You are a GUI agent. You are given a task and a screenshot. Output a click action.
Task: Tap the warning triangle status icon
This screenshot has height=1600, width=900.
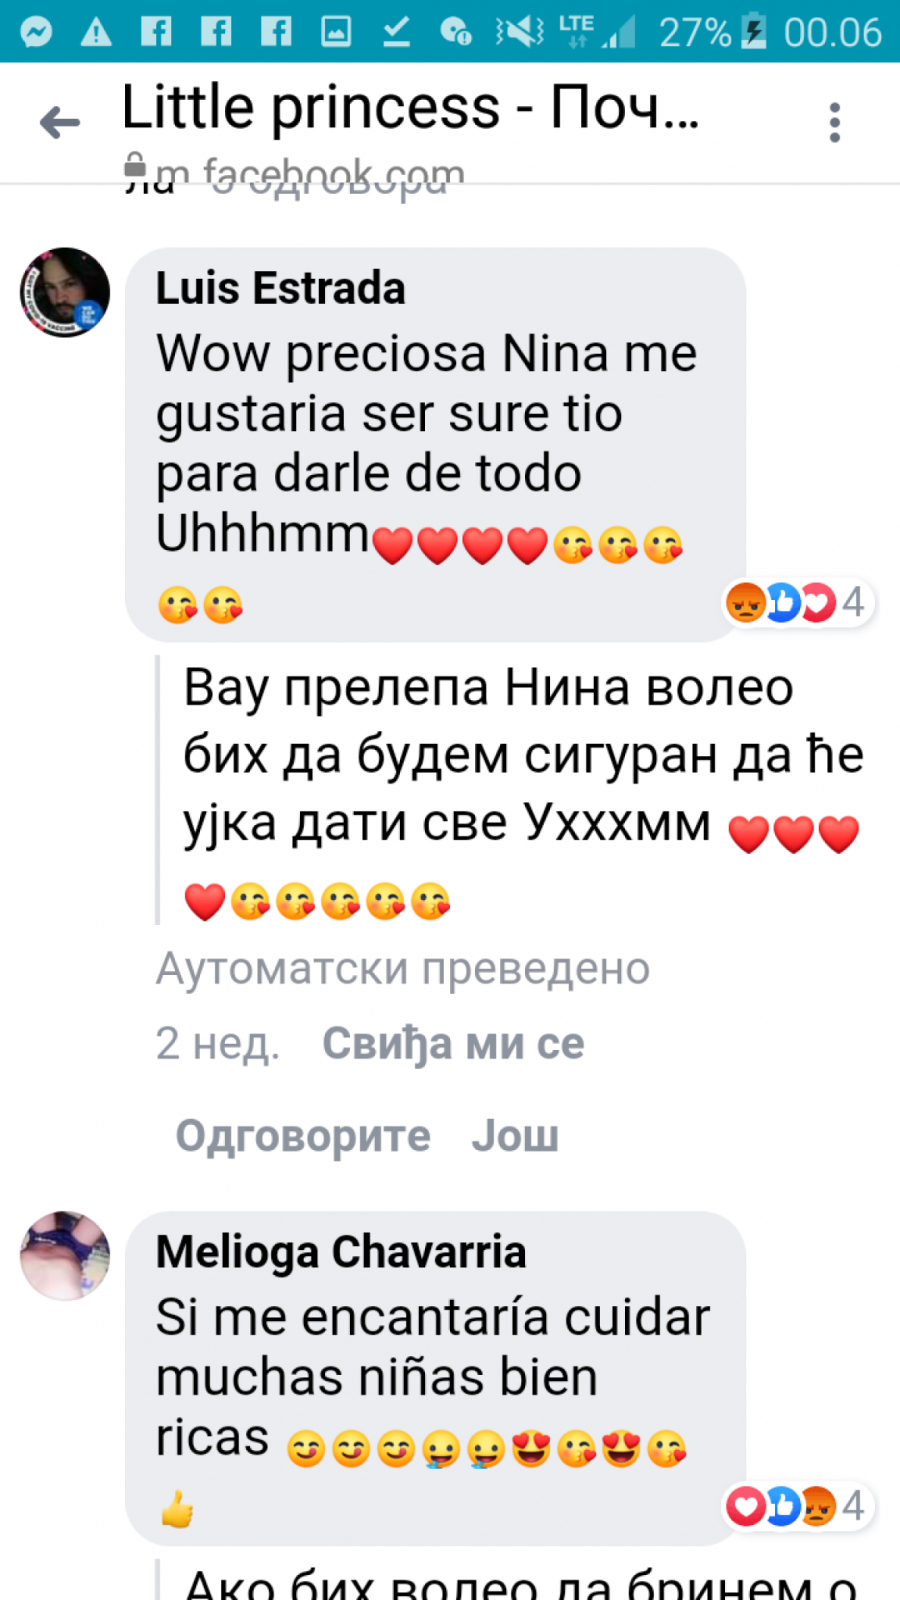point(96,32)
